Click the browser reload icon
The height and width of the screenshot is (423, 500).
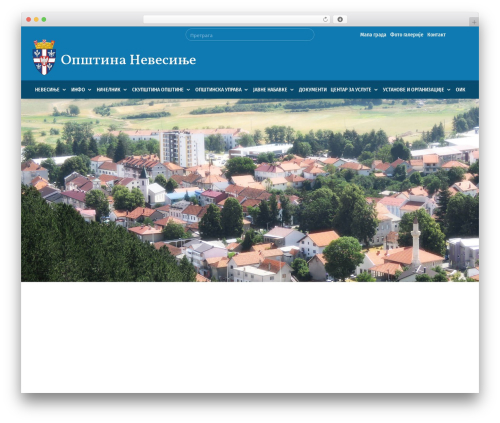point(325,19)
